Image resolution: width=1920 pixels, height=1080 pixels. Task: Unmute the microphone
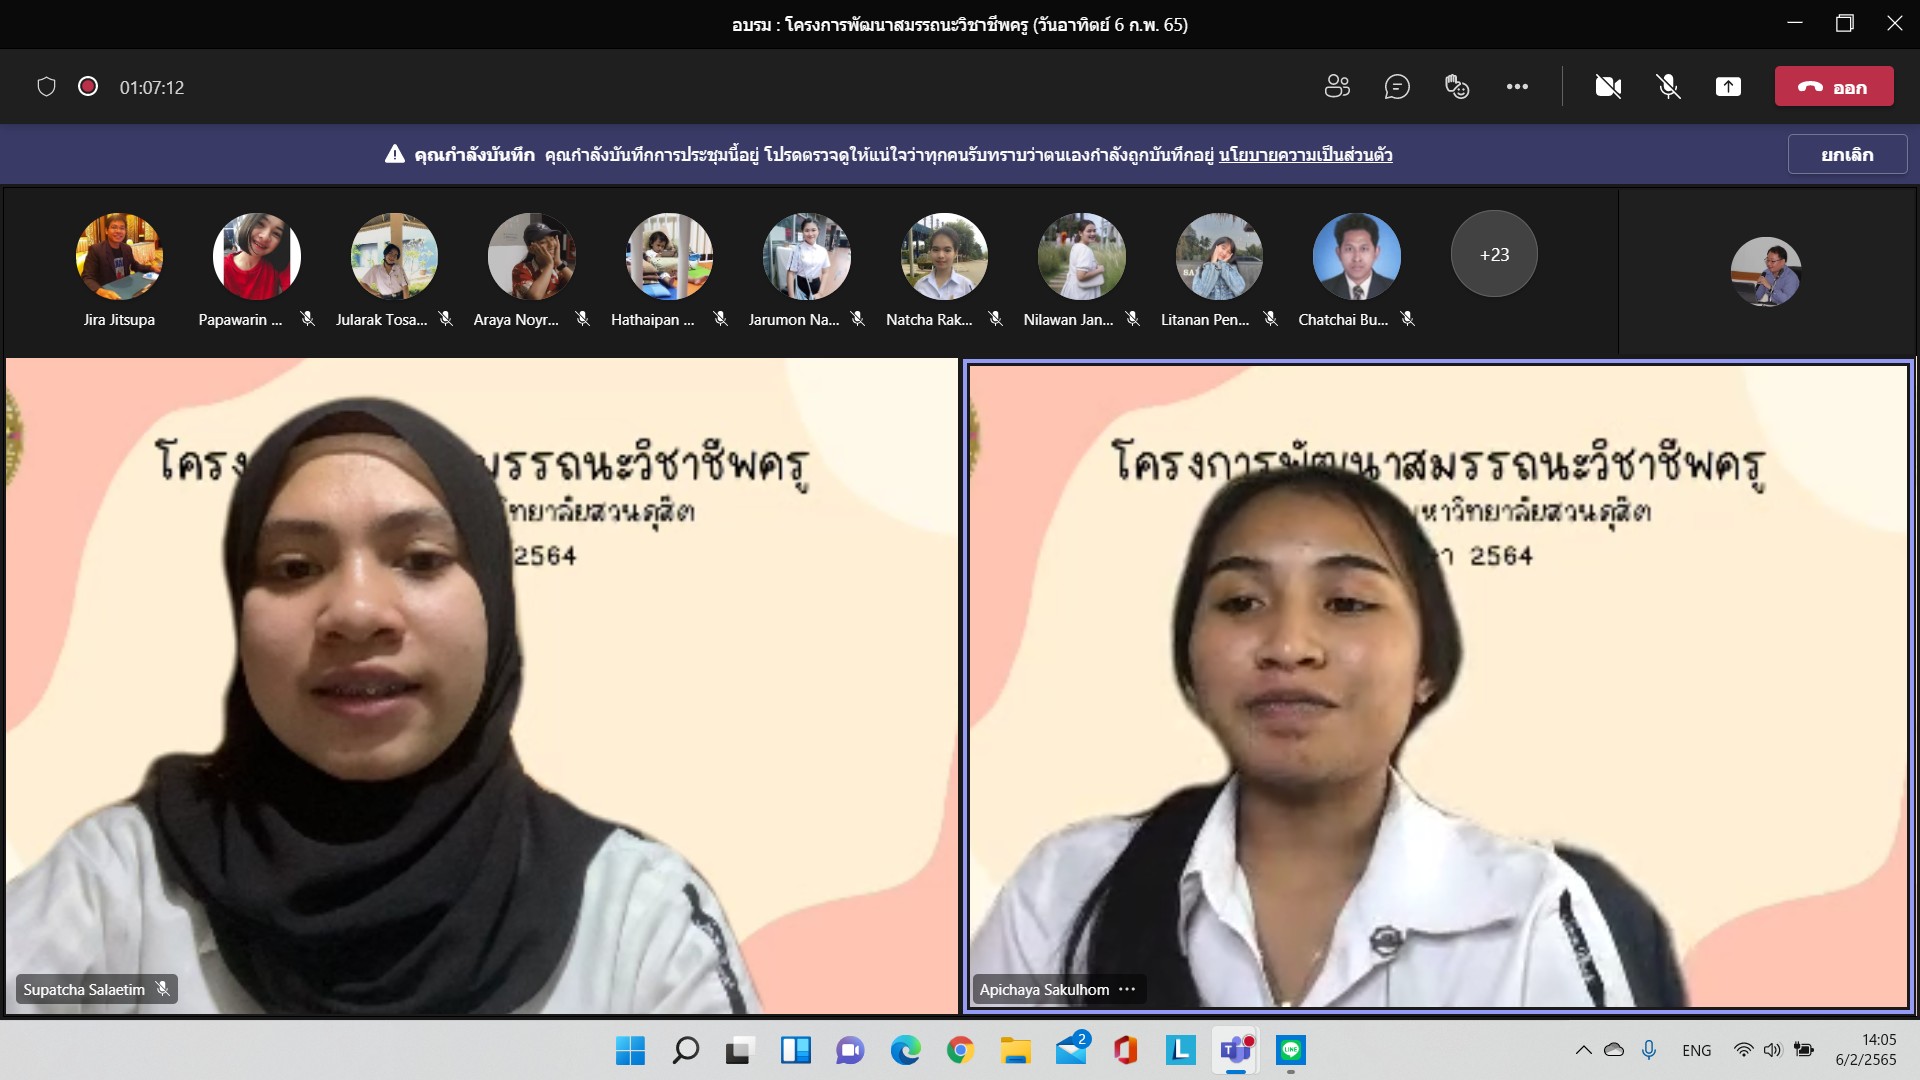pos(1668,87)
